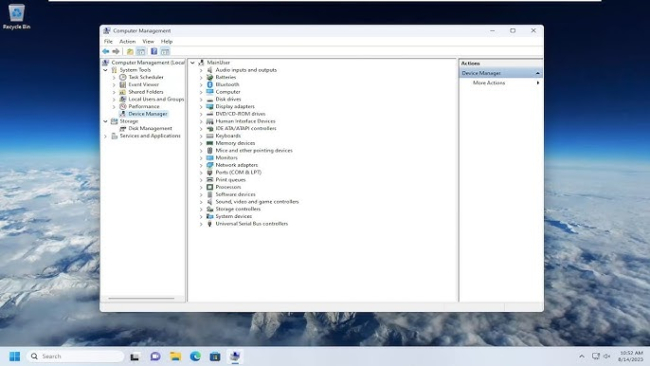This screenshot has width=650, height=366.
Task: Open the View menu
Action: [x=148, y=41]
